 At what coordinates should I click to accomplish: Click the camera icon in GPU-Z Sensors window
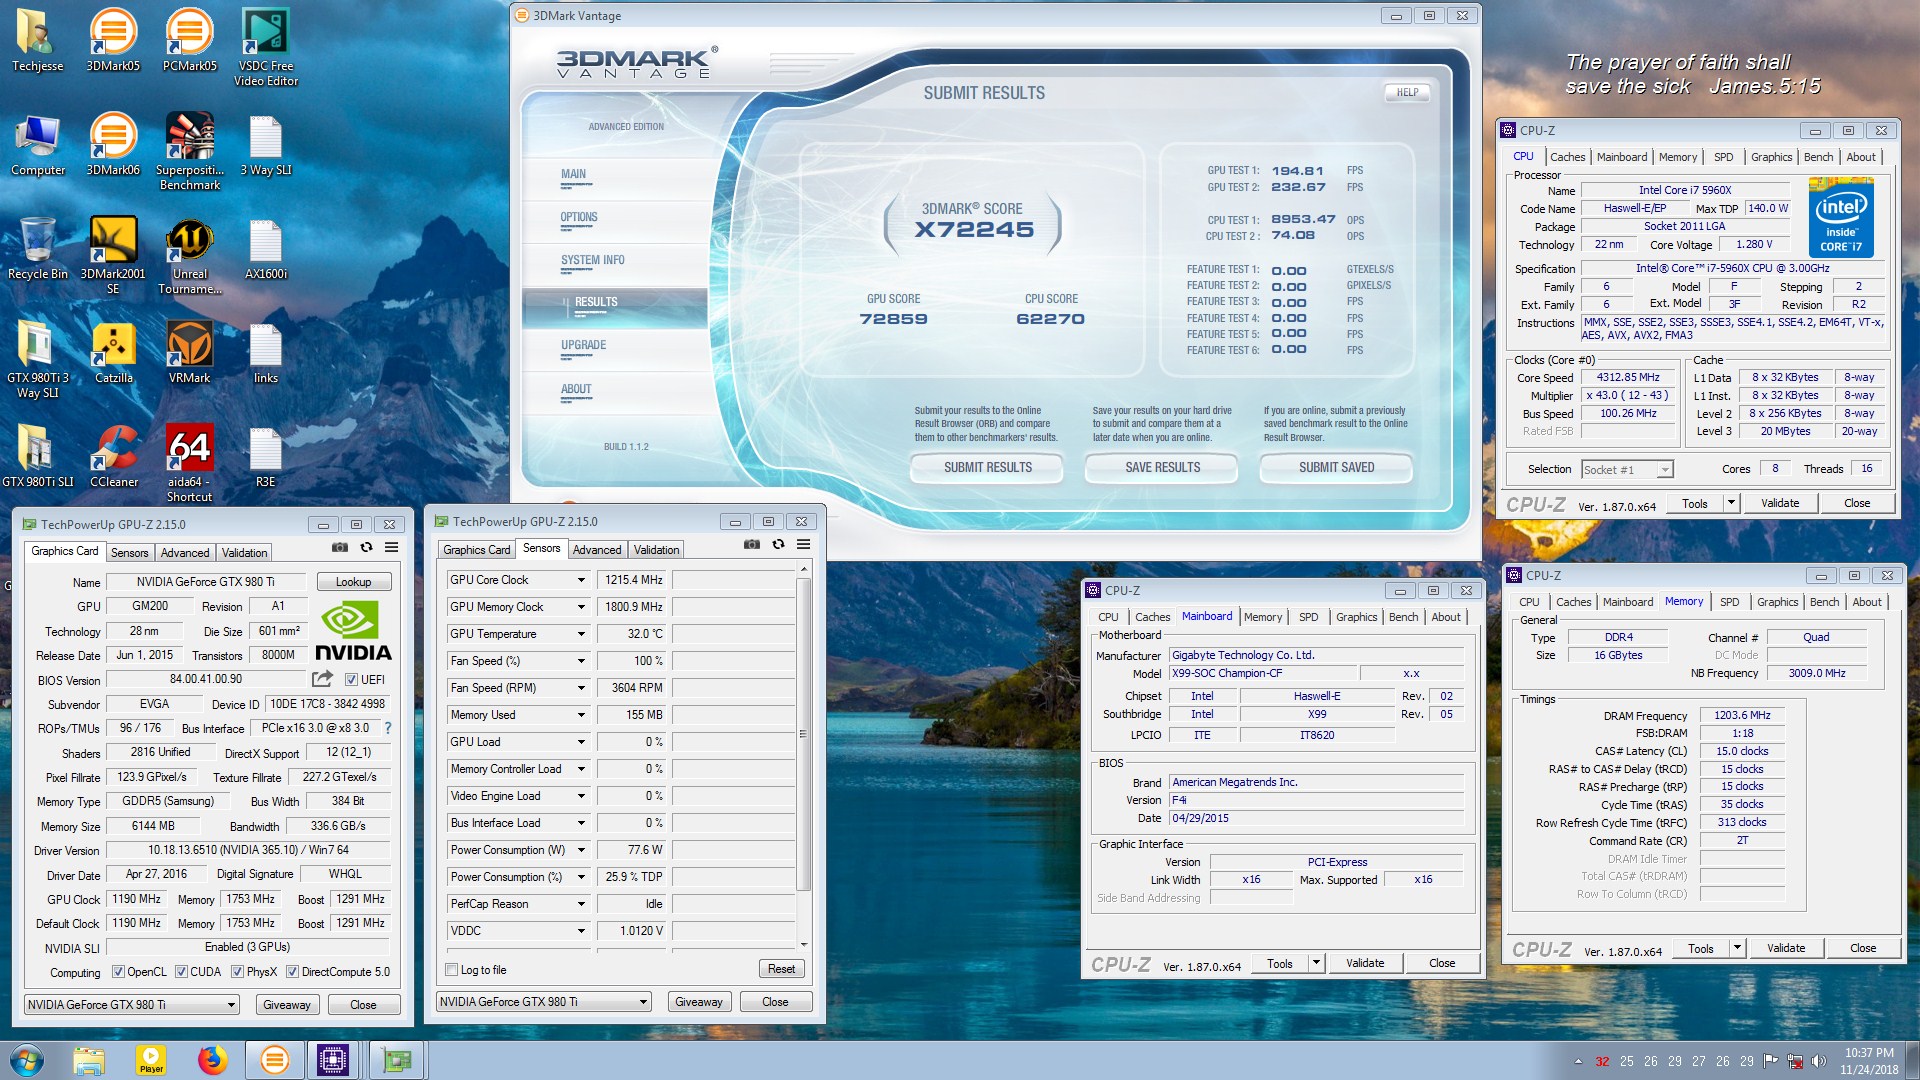click(x=752, y=544)
